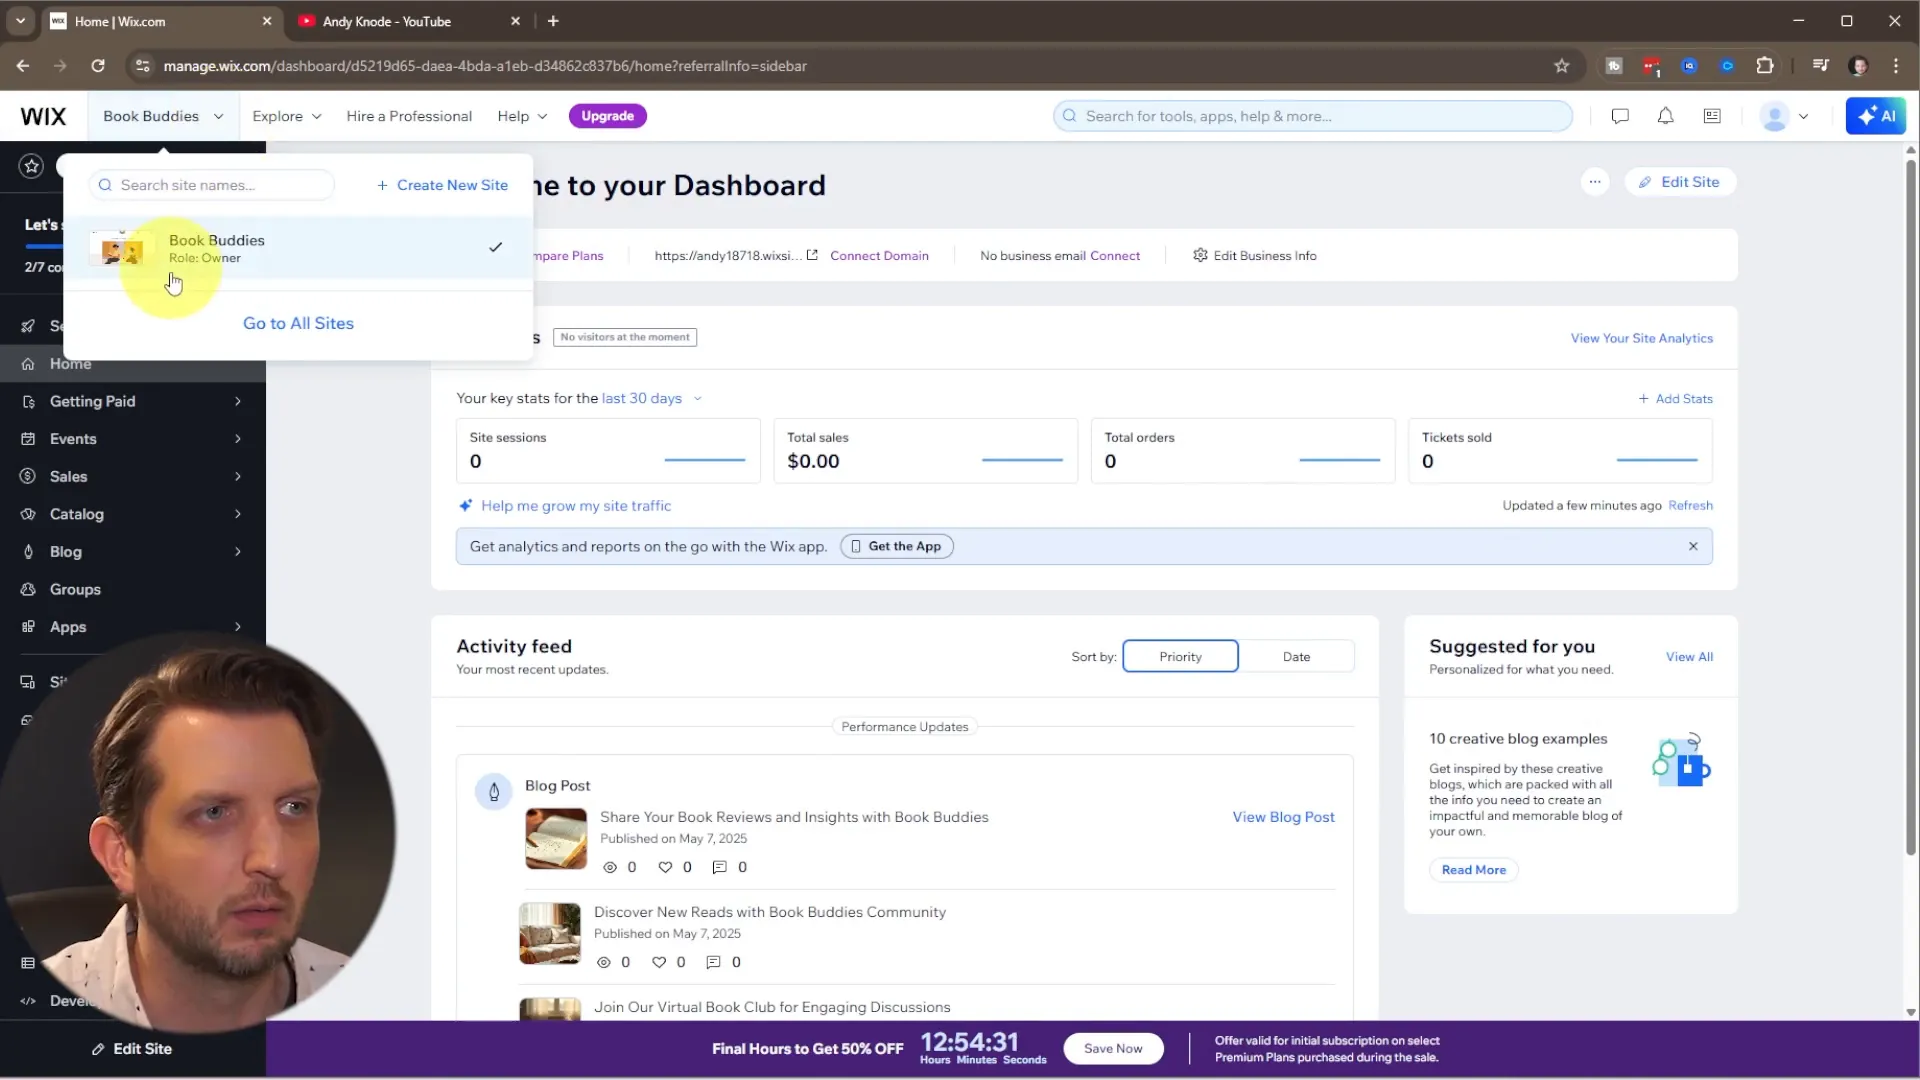Select the Book Buddies site with checkmark

coord(300,247)
